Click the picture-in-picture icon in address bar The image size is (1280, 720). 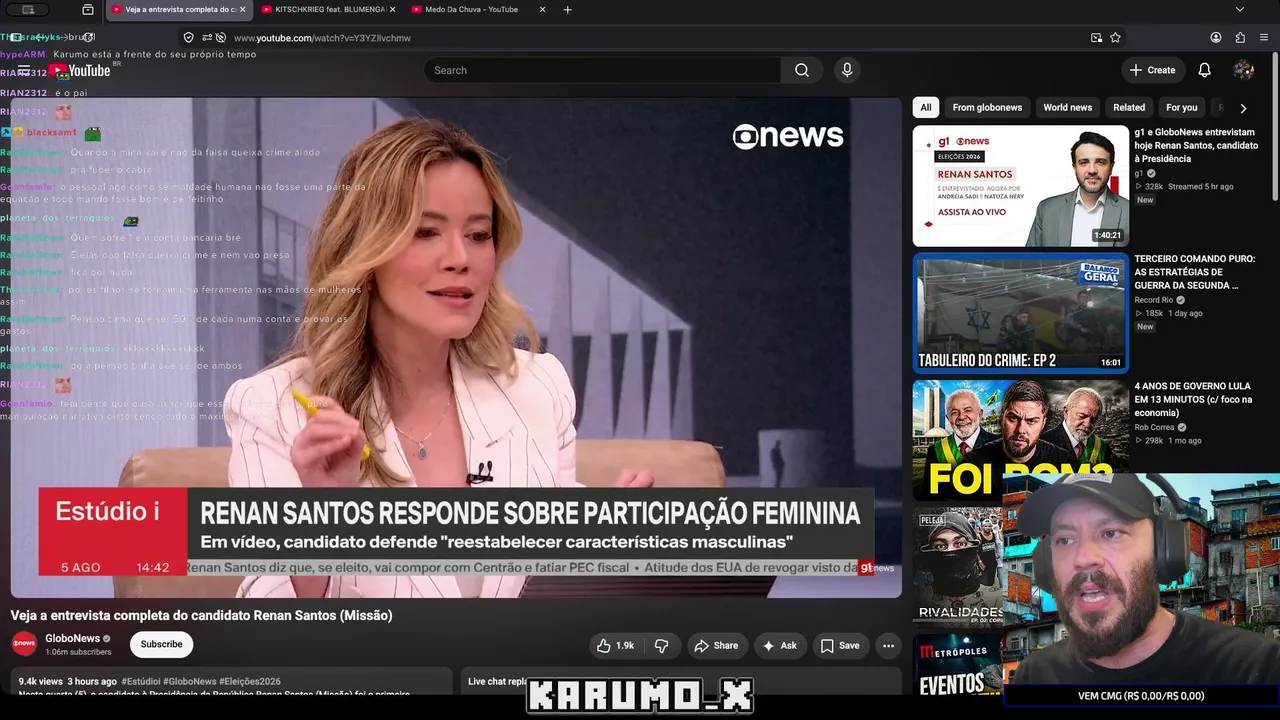(1097, 38)
